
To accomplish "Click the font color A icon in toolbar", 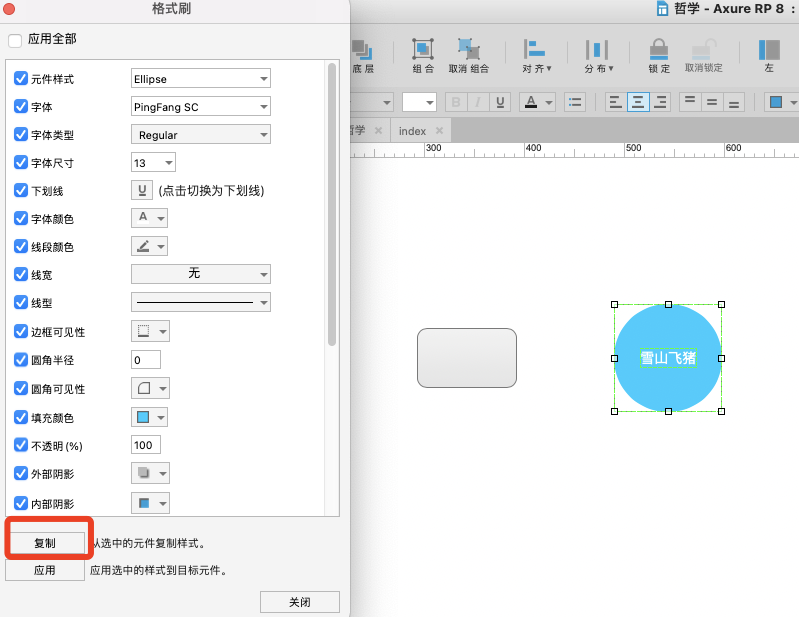I will tap(531, 102).
